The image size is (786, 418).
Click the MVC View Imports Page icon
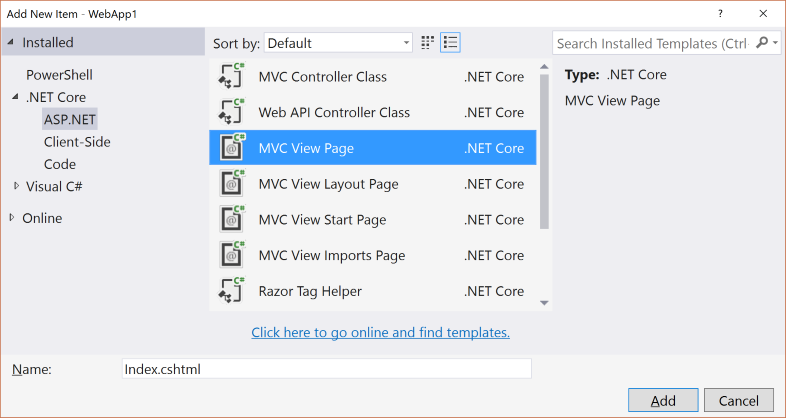pos(232,255)
